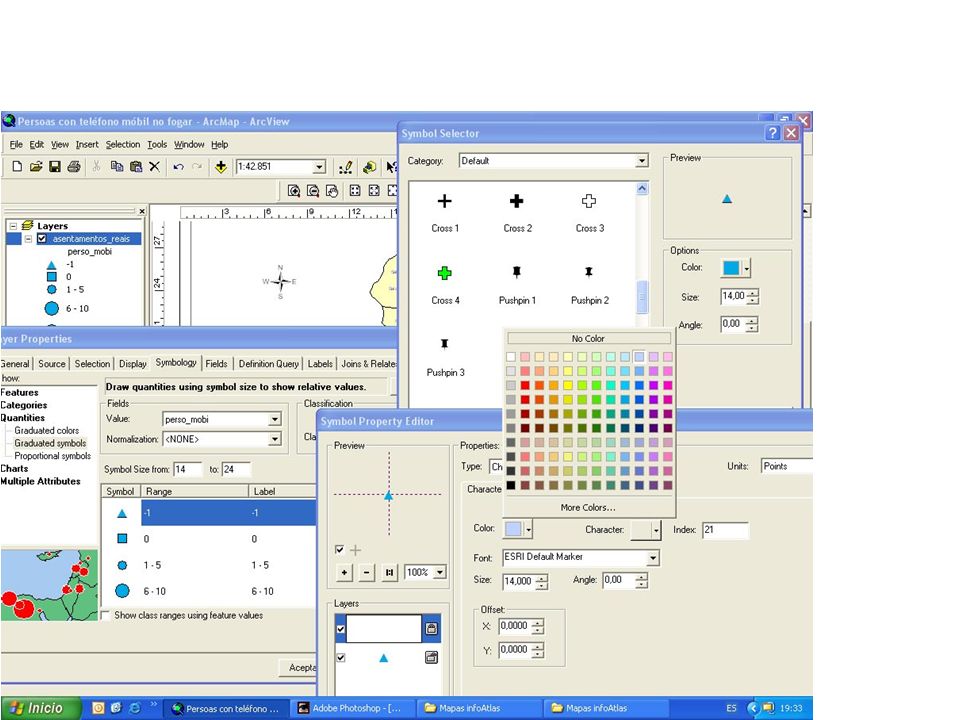Click the light blue Color swatch in editor

[513, 529]
